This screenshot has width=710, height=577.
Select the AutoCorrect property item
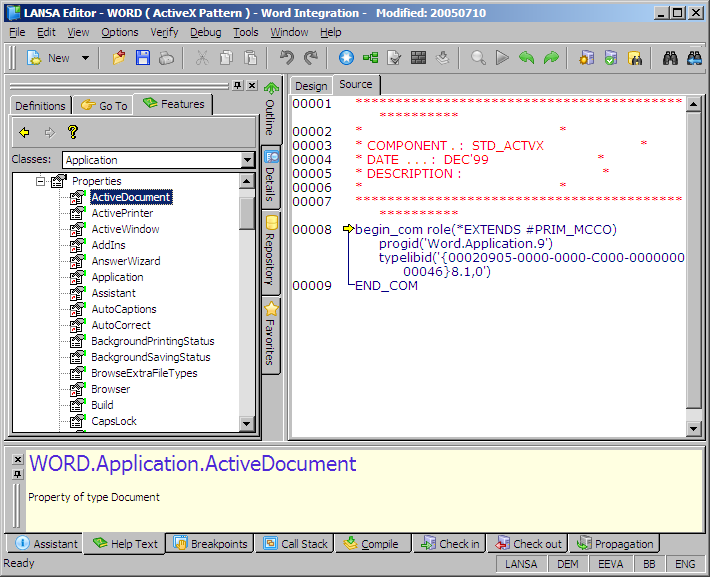(x=121, y=325)
